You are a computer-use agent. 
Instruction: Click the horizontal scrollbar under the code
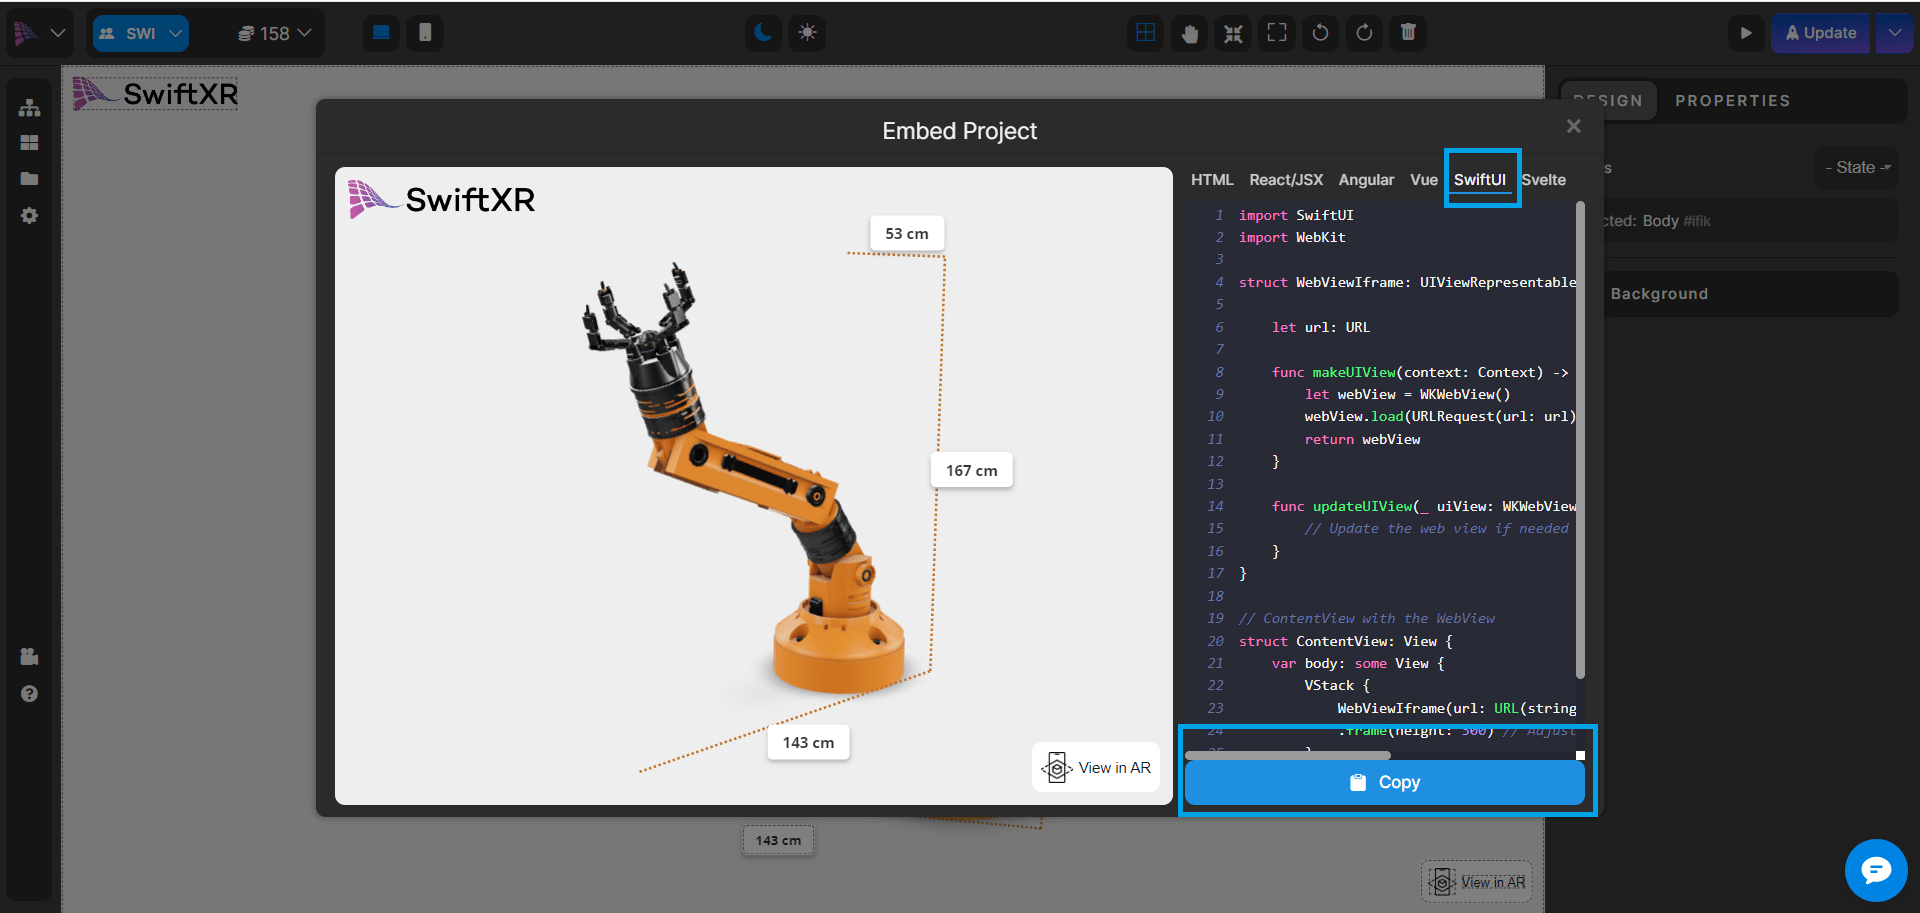coord(1288,755)
